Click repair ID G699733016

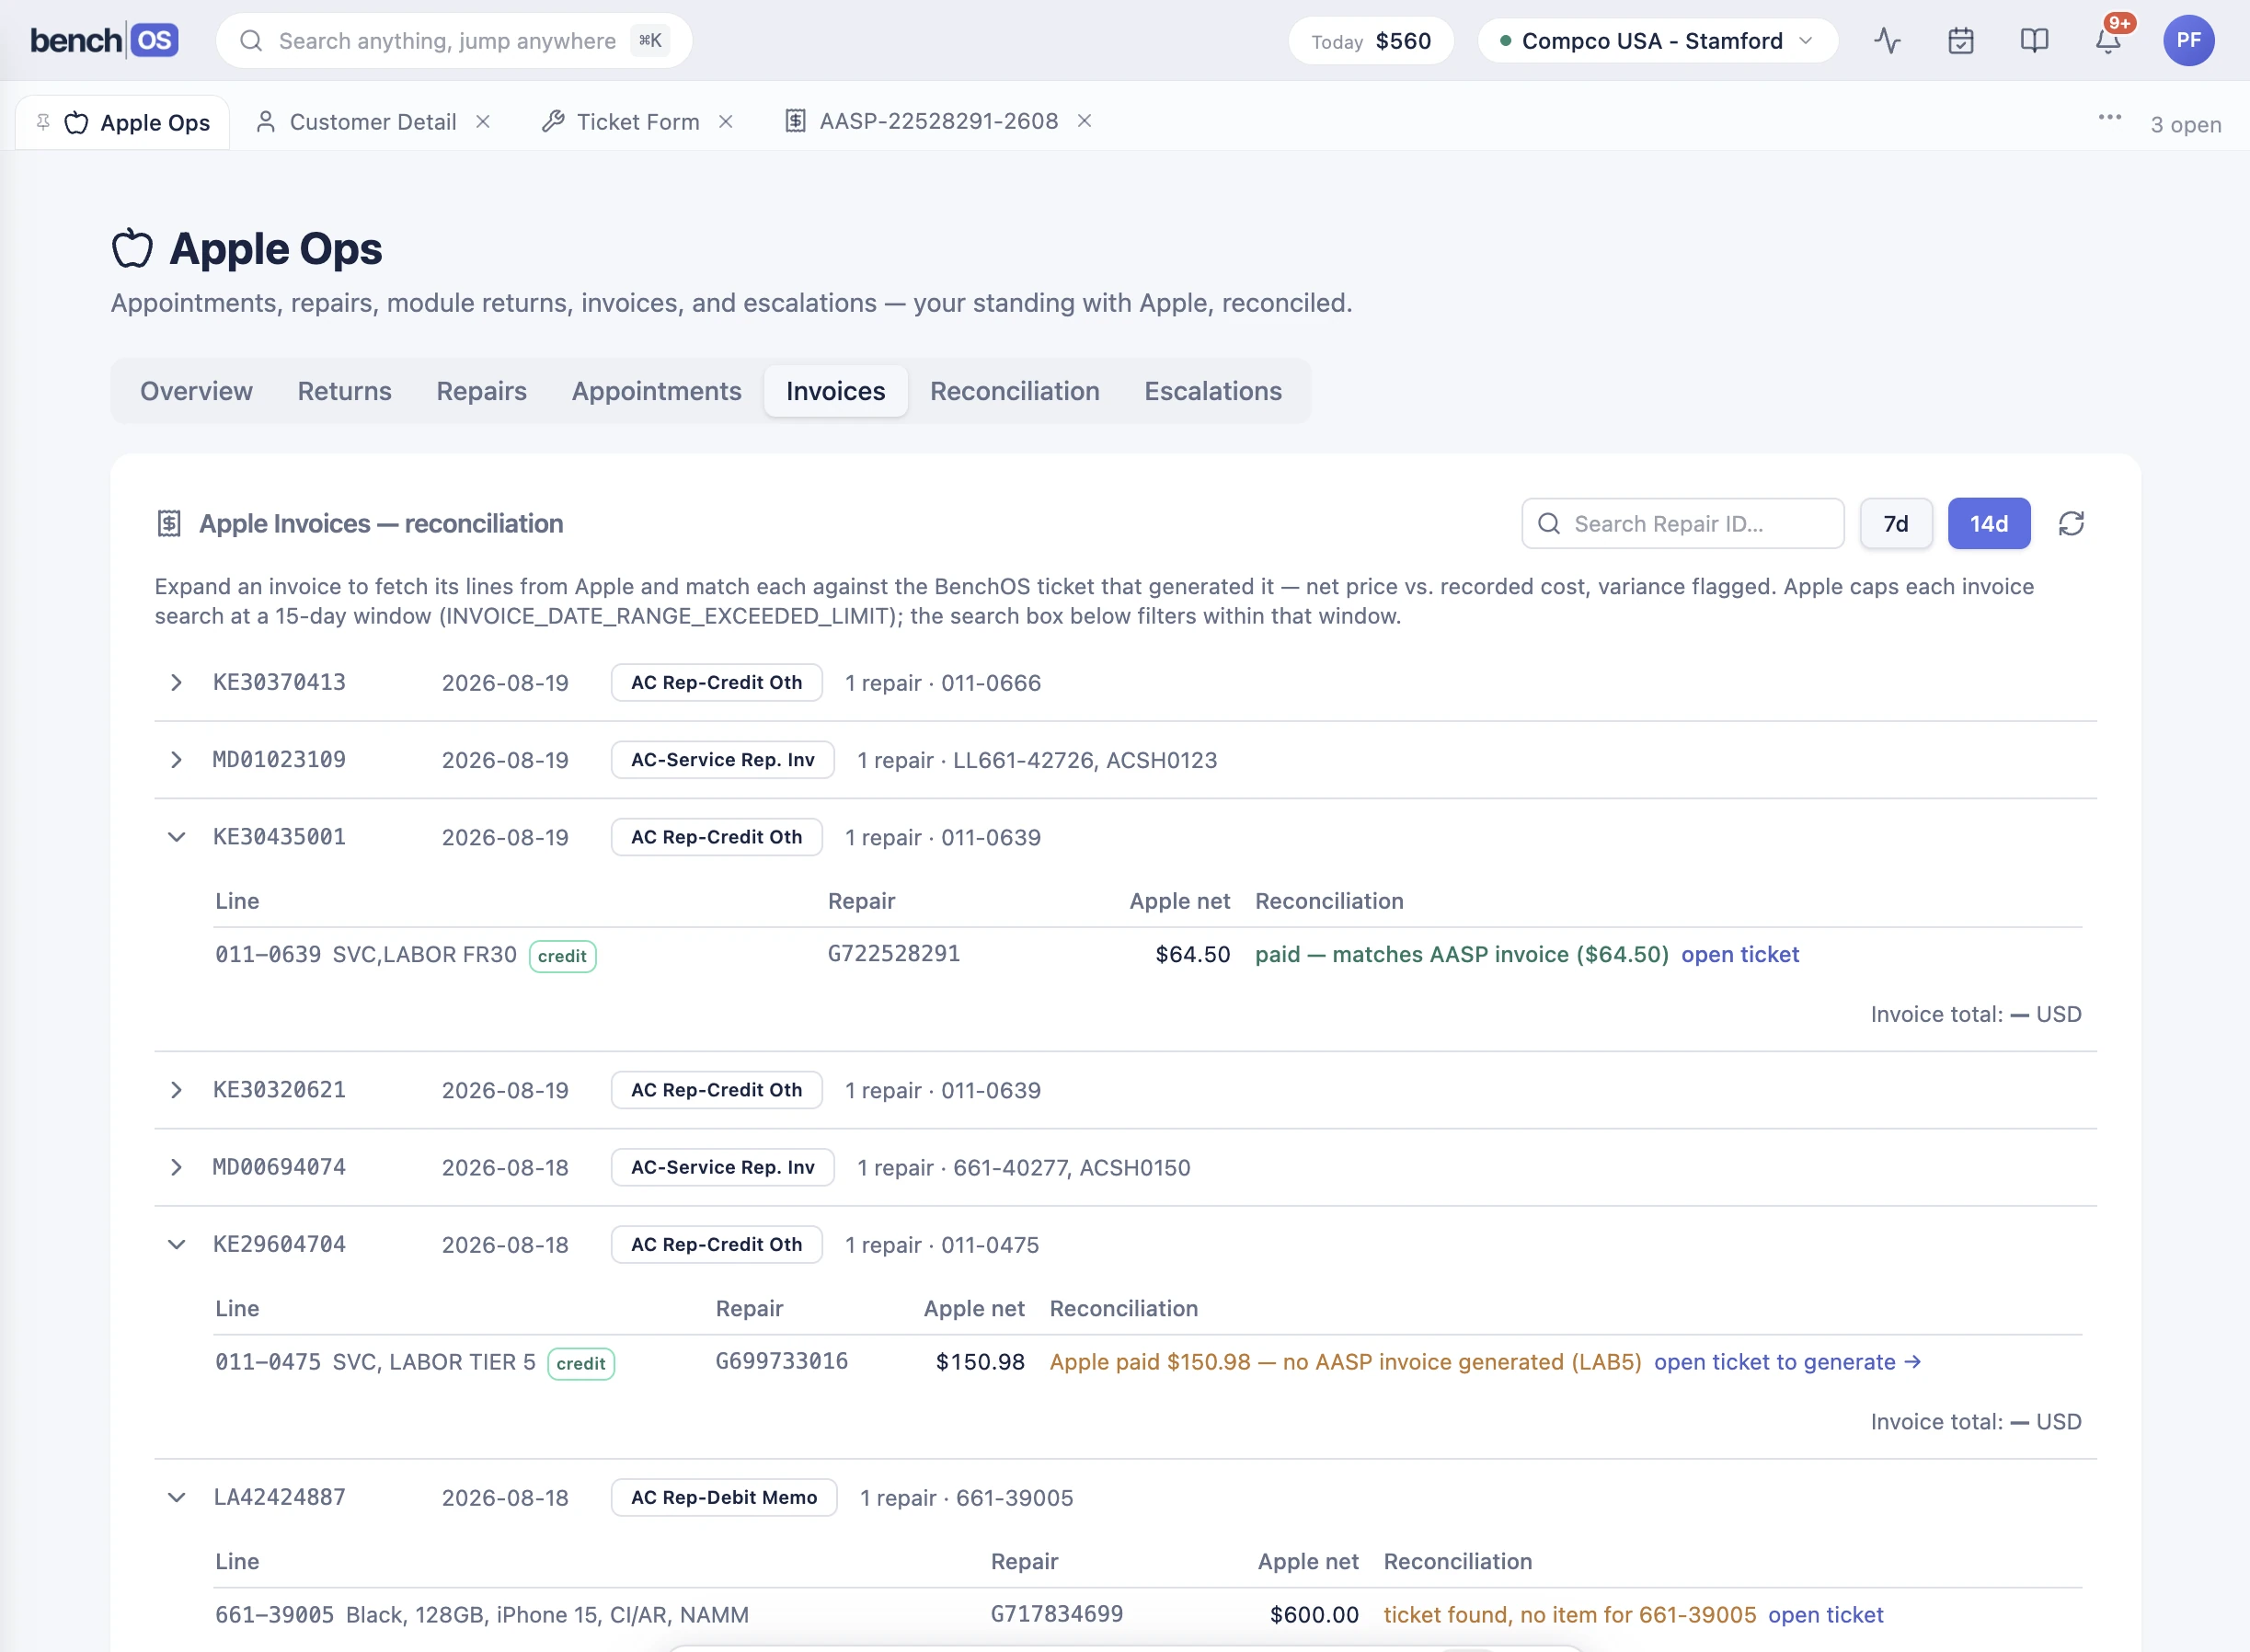coord(781,1361)
